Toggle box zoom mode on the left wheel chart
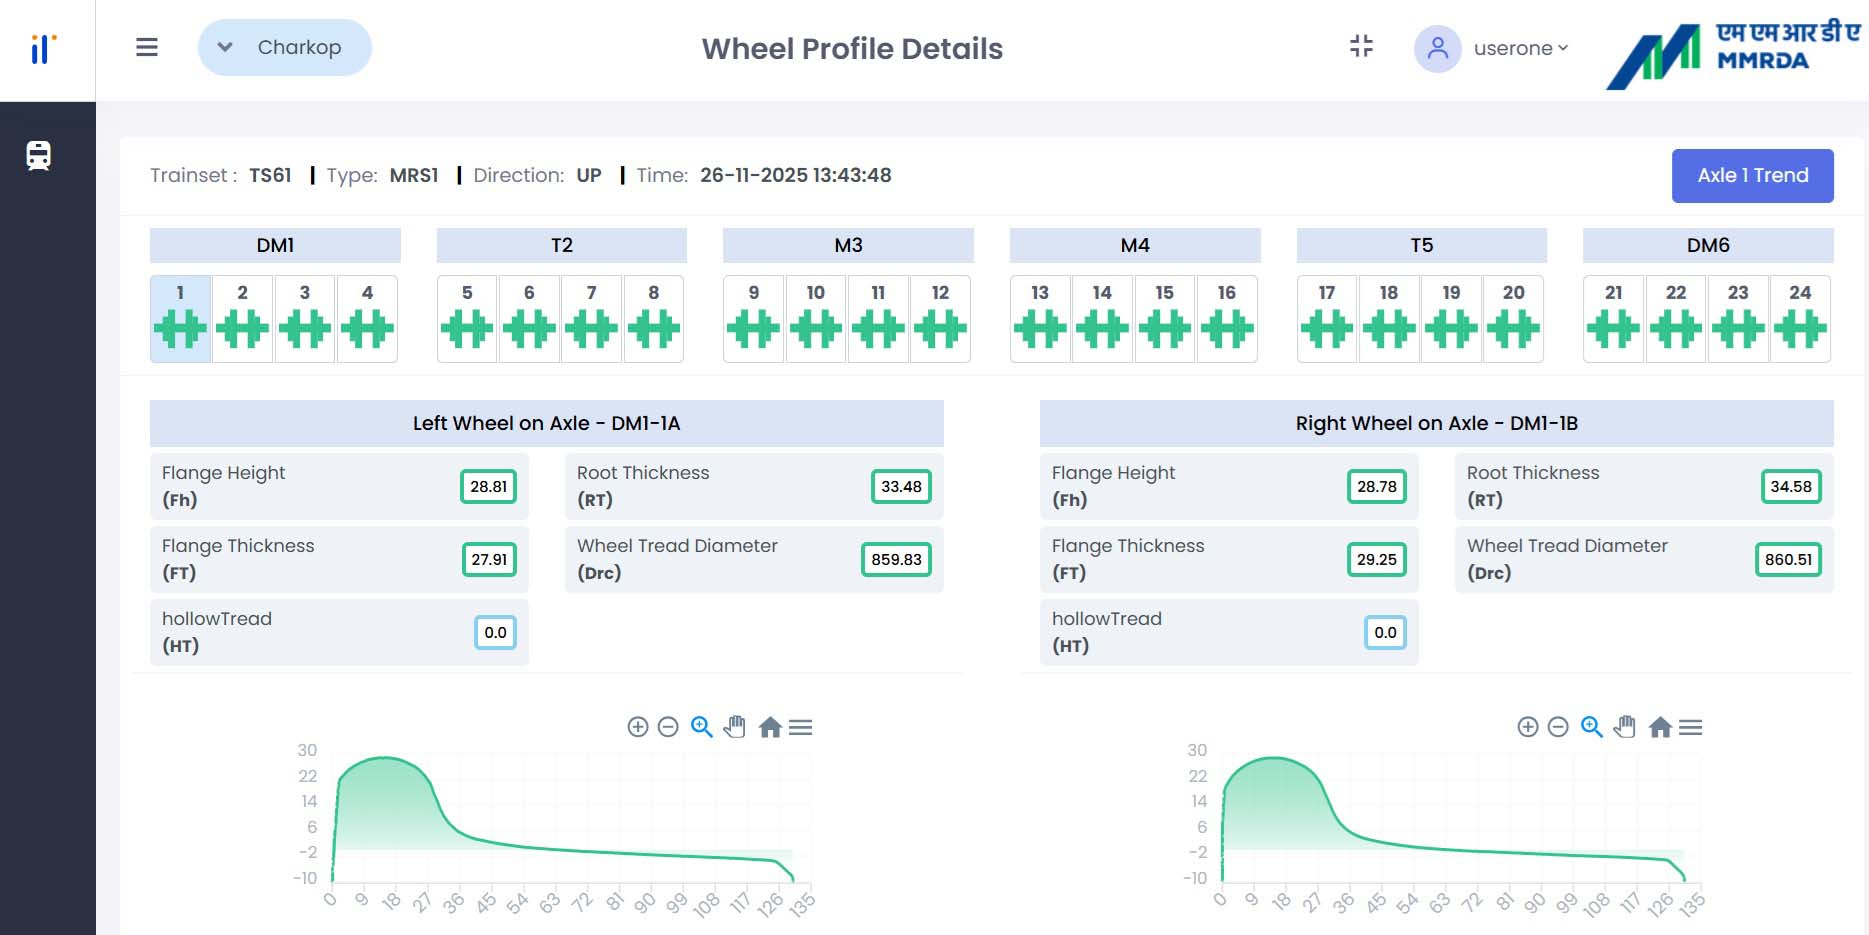The height and width of the screenshot is (935, 1869). click(x=701, y=727)
